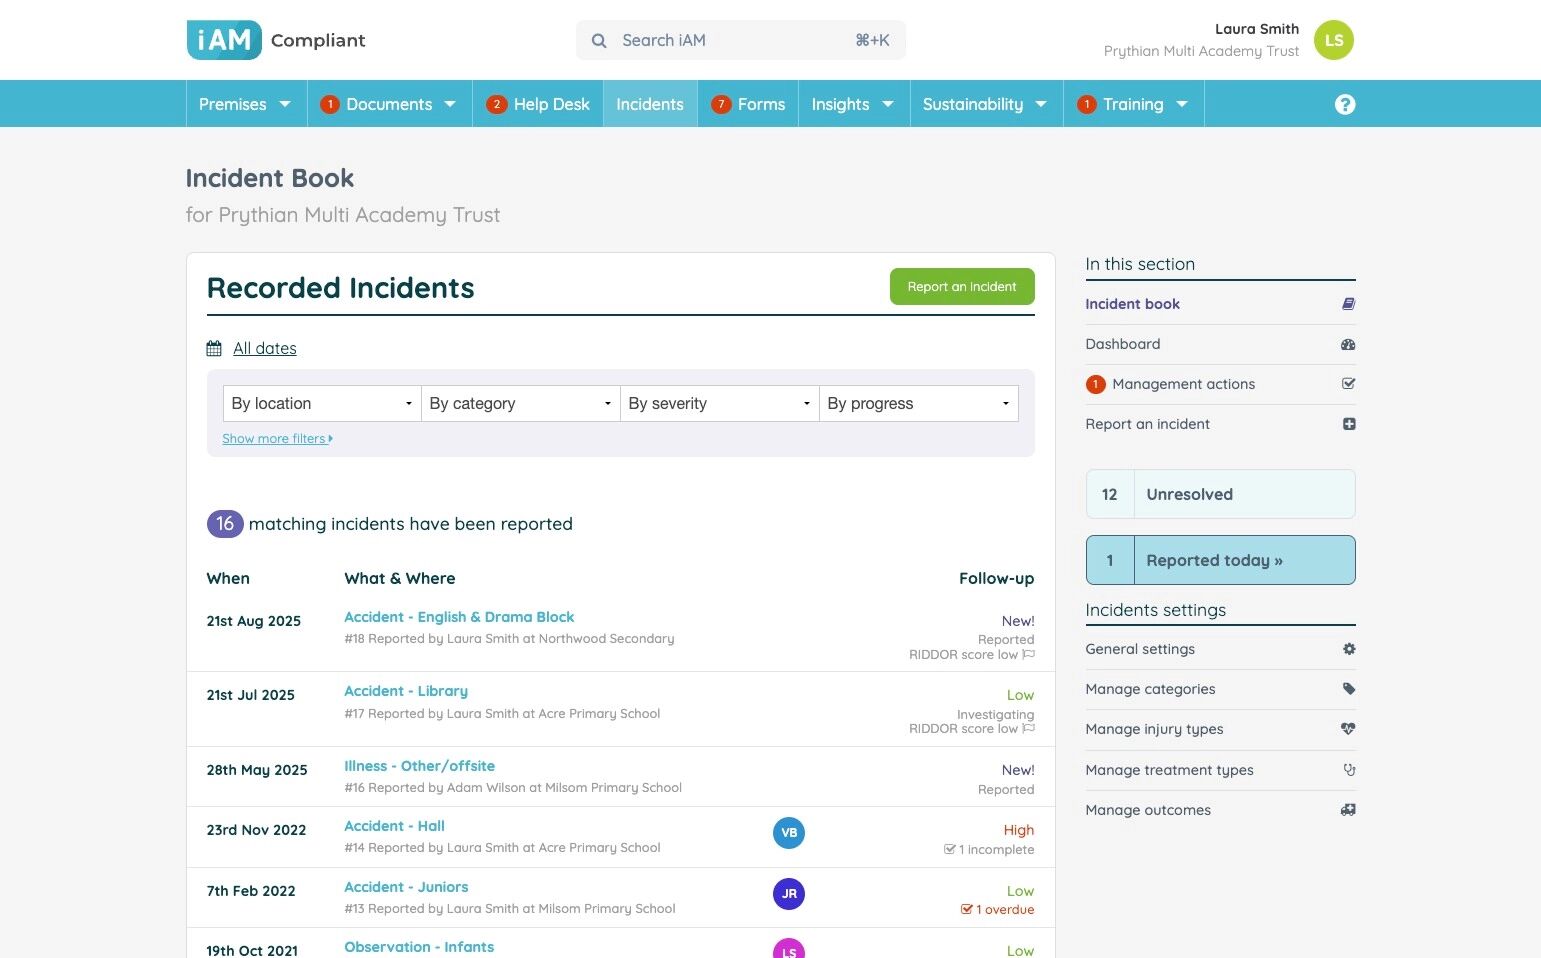This screenshot has width=1541, height=958.
Task: Open the By progress filter dropdown
Action: (918, 403)
